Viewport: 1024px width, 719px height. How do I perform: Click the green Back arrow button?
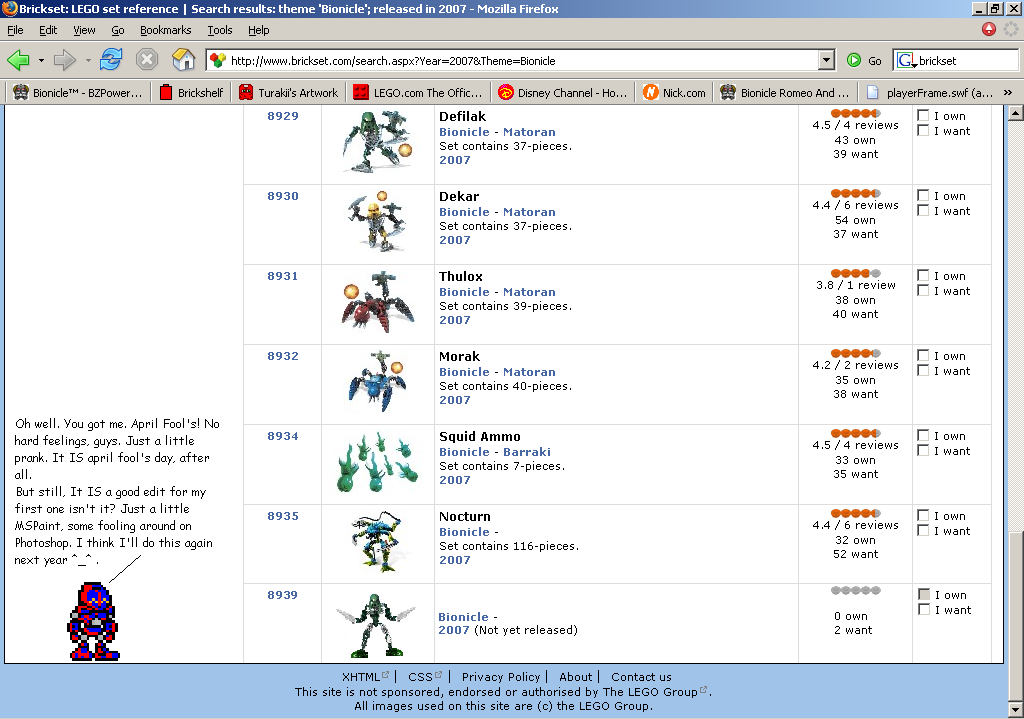coord(18,60)
